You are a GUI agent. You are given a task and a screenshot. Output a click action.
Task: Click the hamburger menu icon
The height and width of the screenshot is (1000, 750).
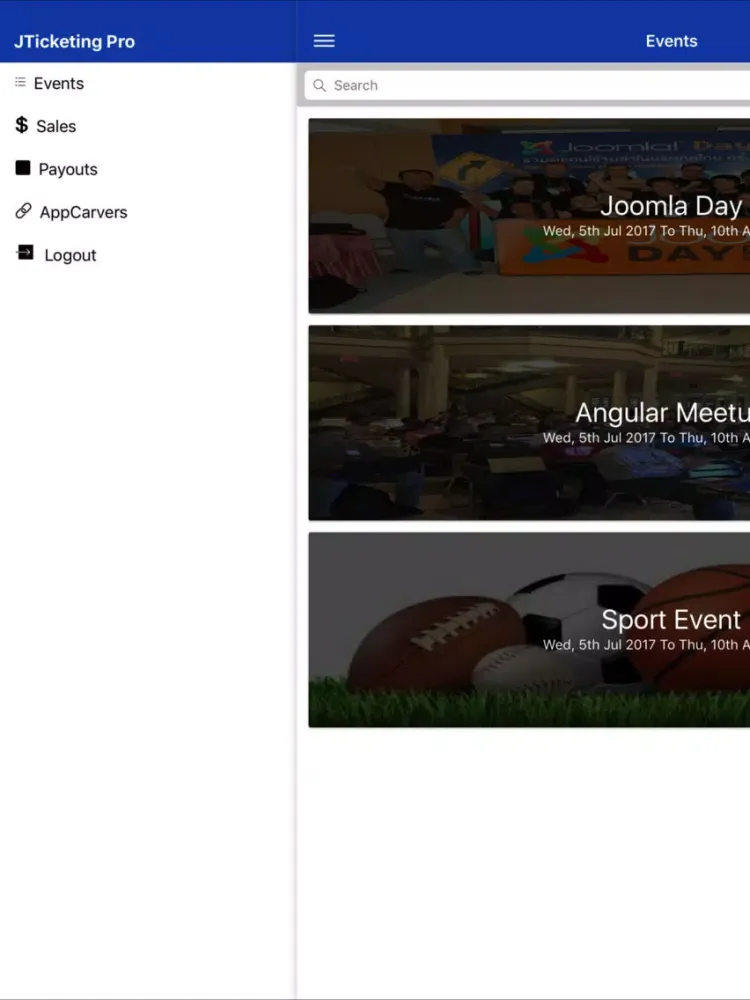[324, 41]
